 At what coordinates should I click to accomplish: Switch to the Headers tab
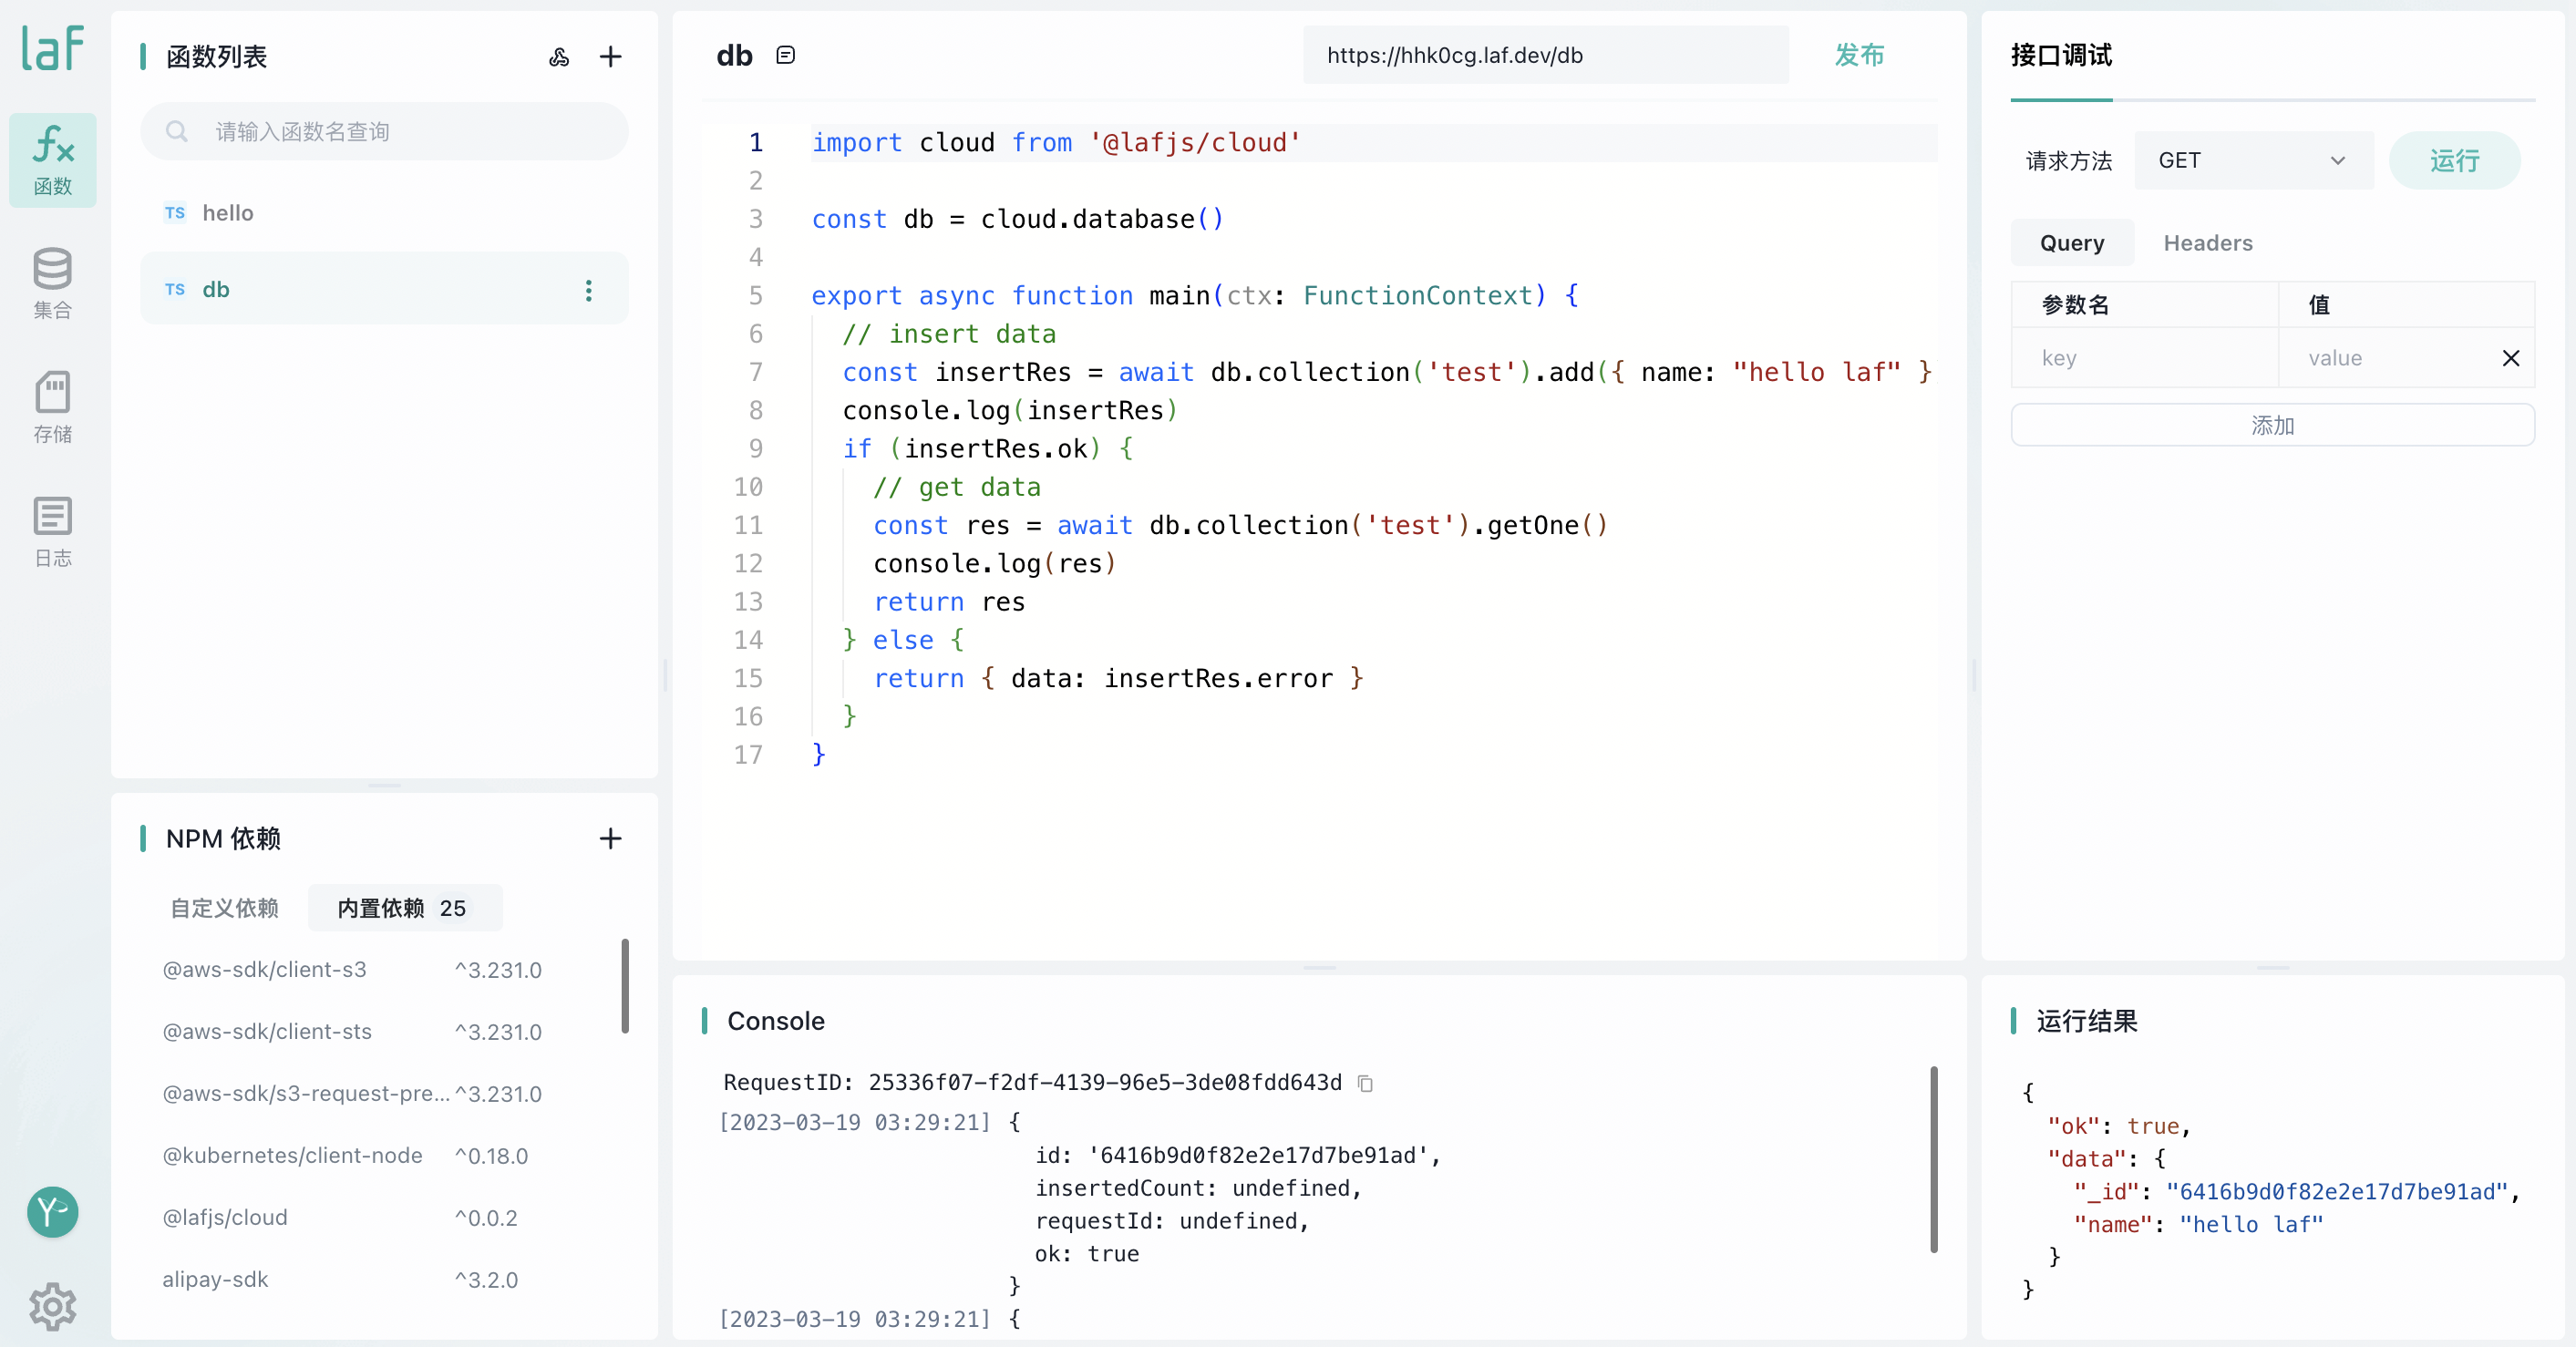click(2207, 243)
